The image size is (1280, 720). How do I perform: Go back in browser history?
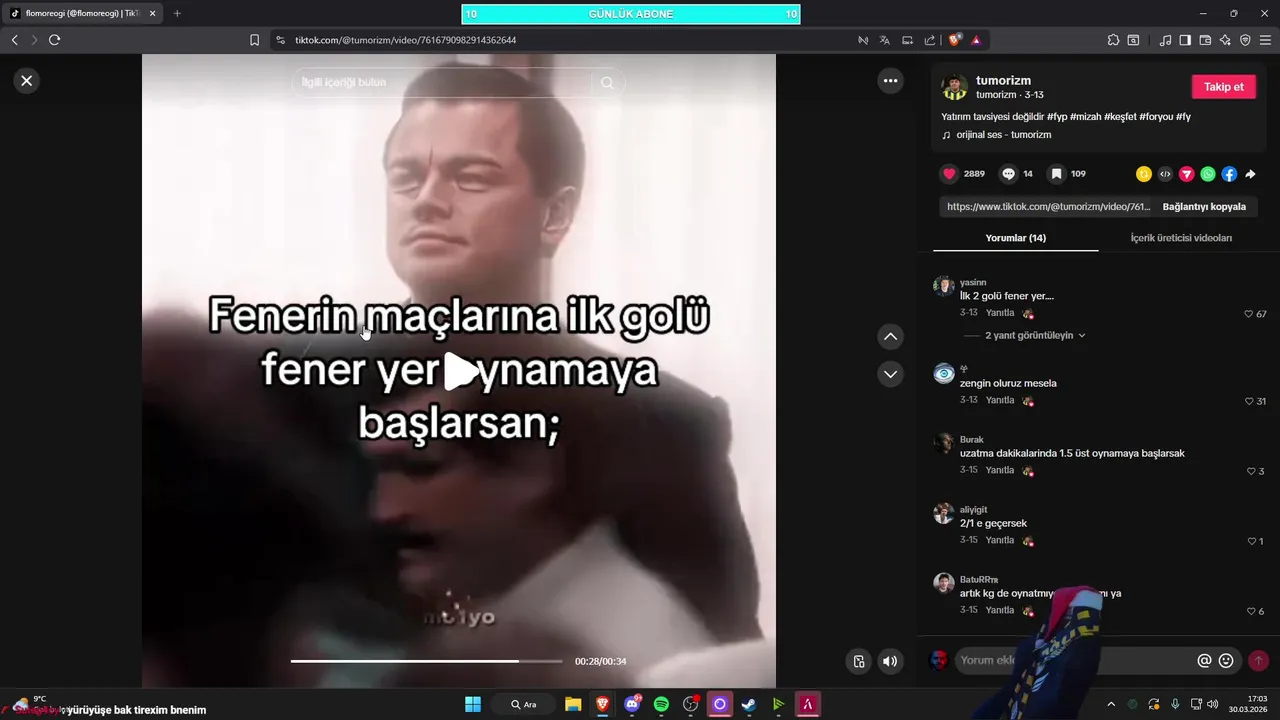(x=14, y=40)
